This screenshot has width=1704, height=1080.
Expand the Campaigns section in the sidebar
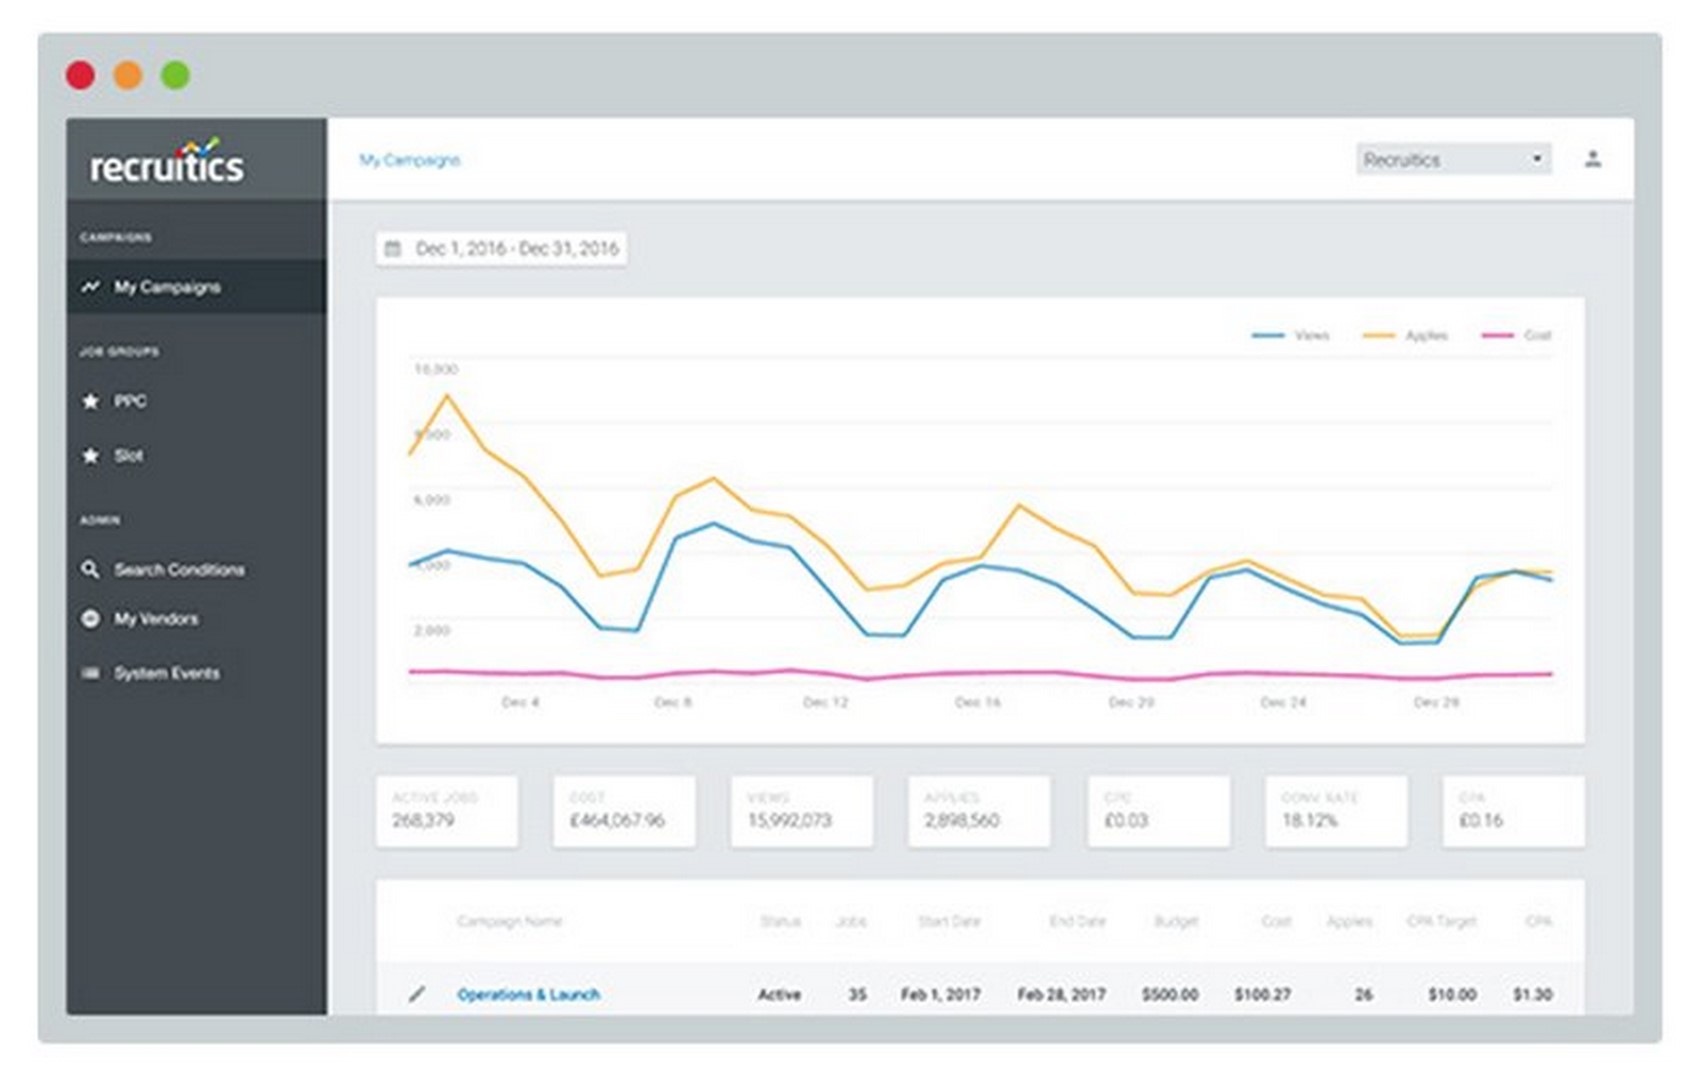115,238
